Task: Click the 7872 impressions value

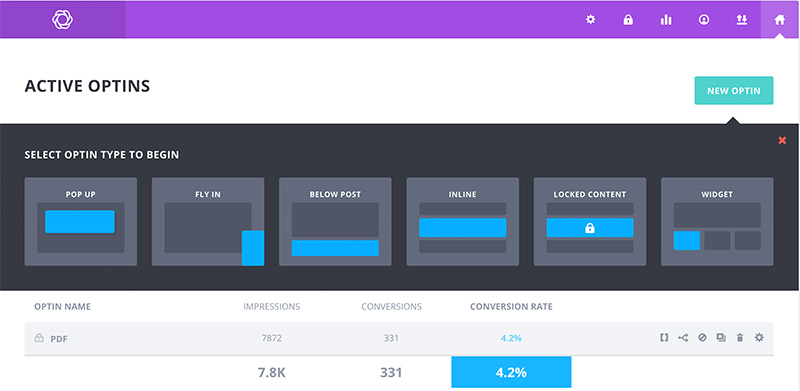Action: point(271,338)
